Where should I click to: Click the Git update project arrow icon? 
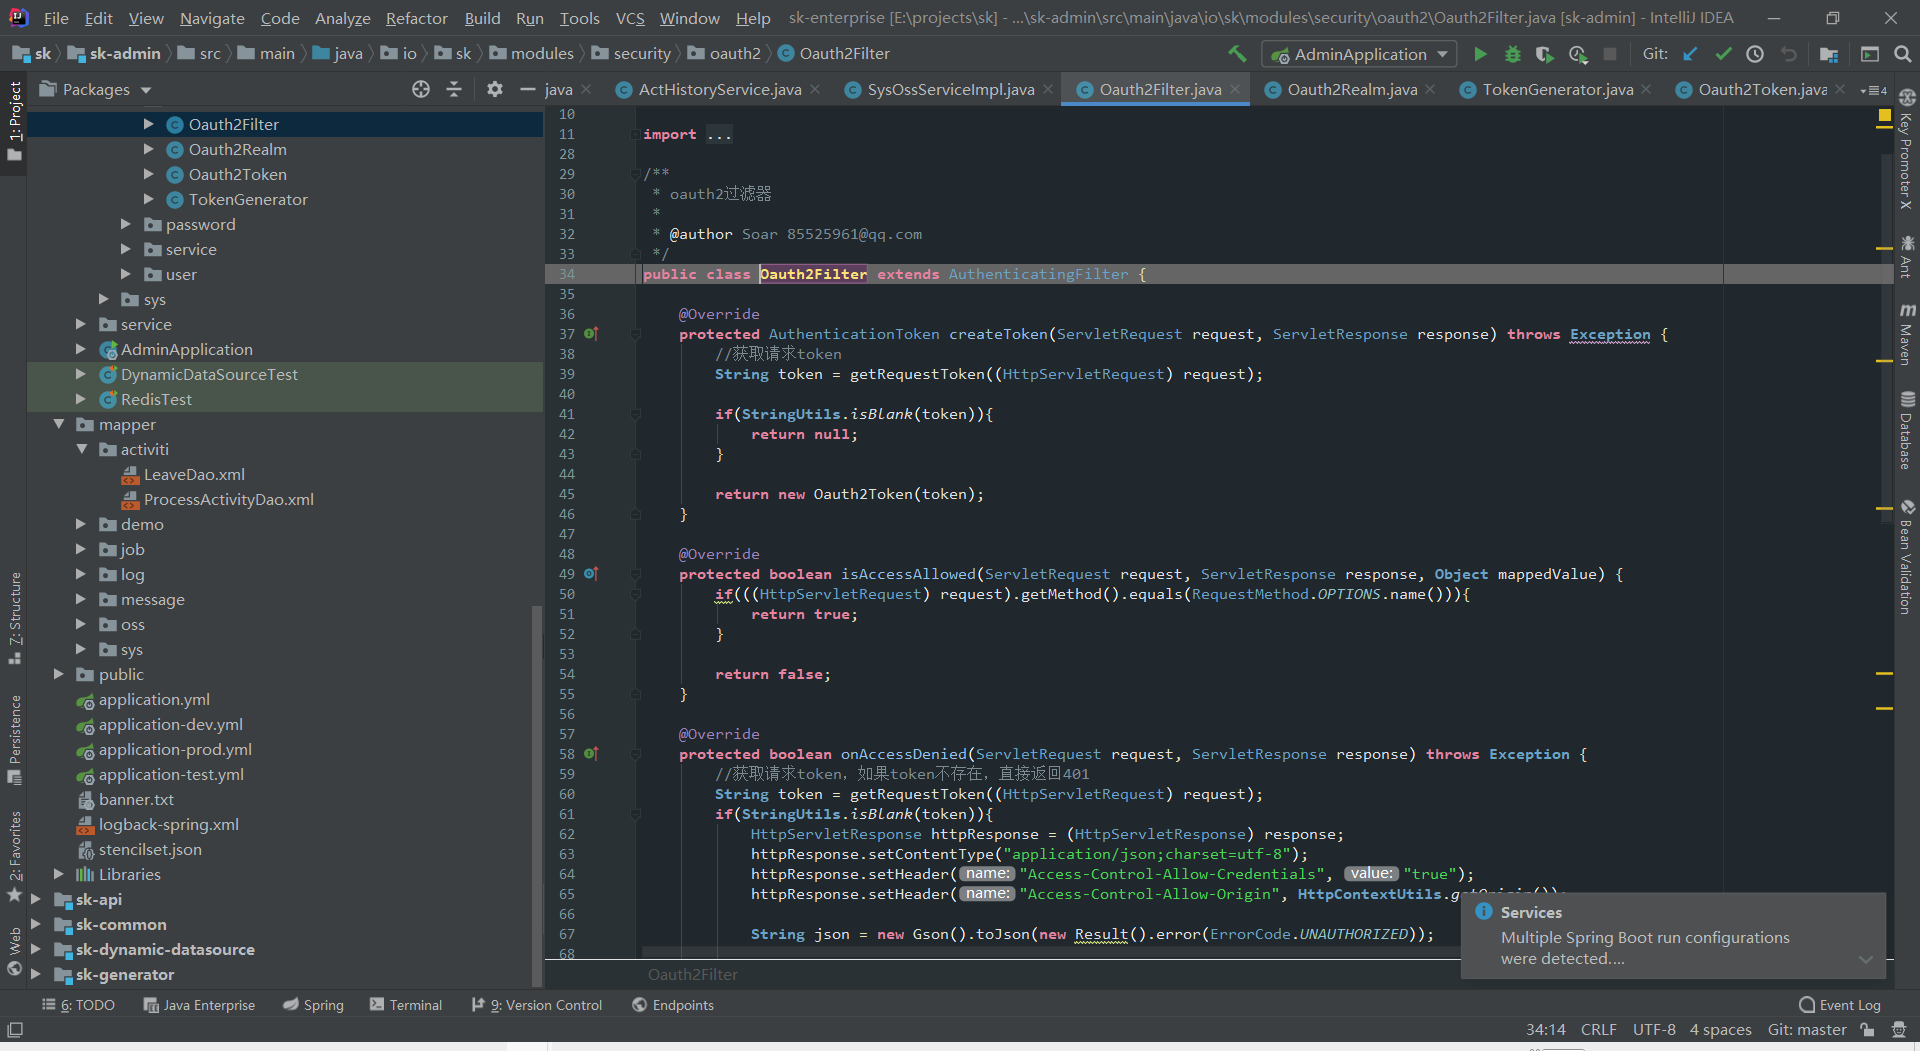click(x=1690, y=54)
